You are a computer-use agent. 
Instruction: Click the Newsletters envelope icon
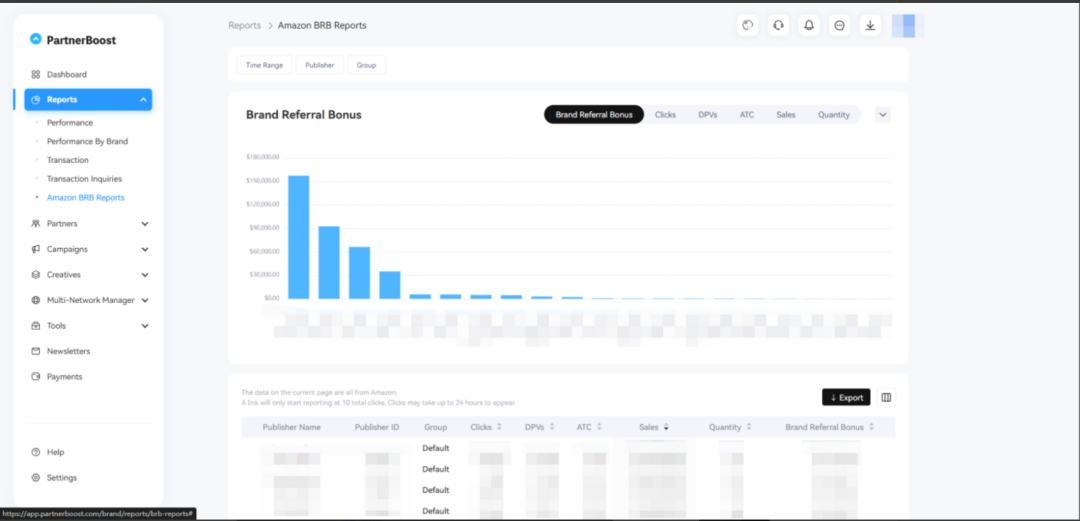[36, 351]
